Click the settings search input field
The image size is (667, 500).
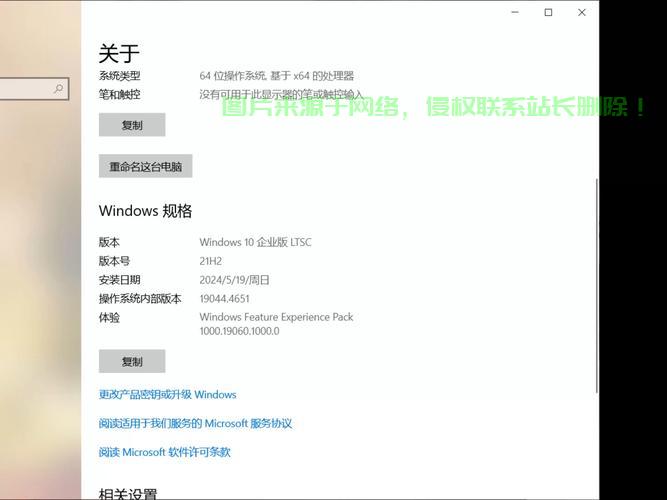[34, 89]
